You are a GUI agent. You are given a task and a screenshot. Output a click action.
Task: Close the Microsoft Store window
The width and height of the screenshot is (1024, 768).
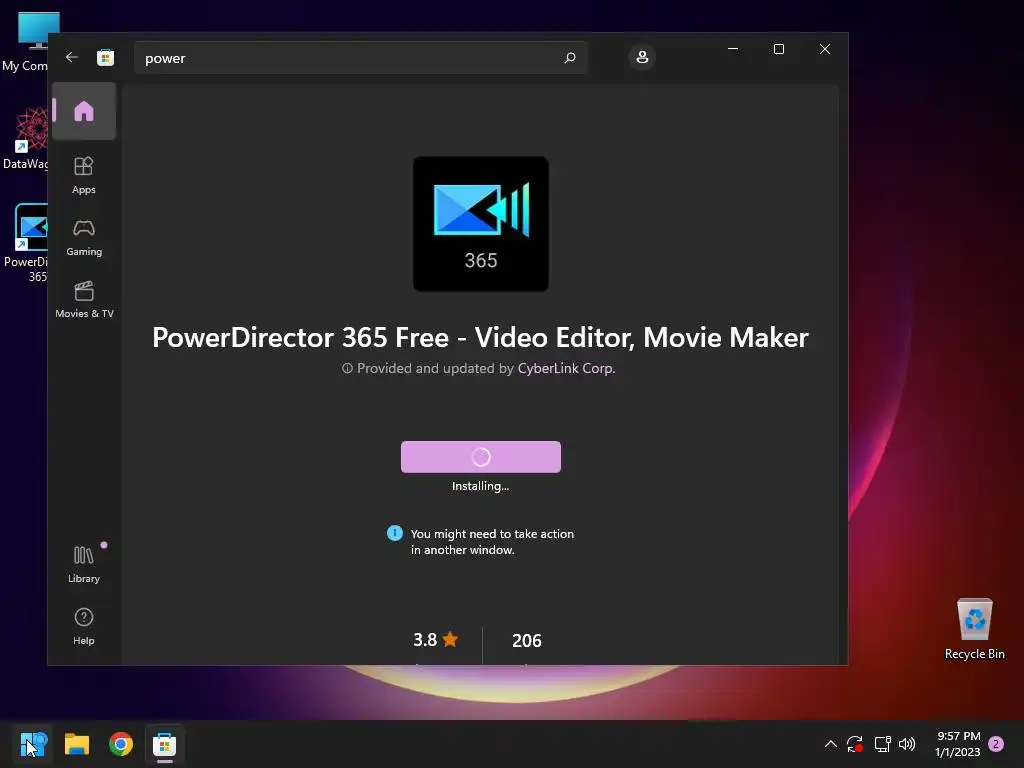[825, 49]
